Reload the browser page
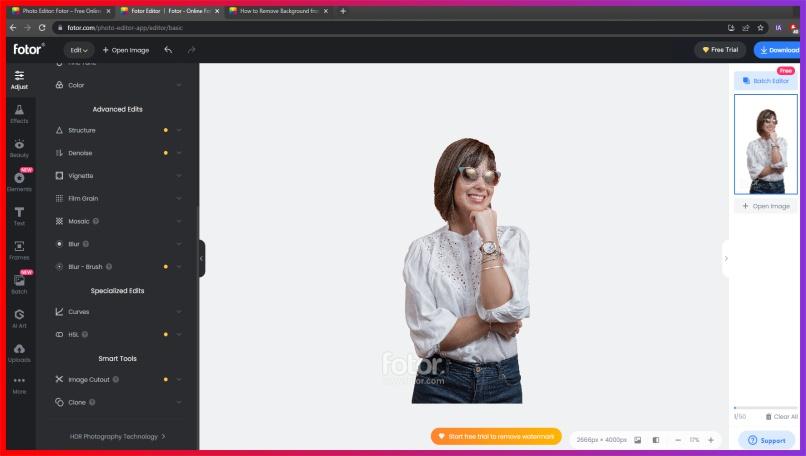 point(42,28)
